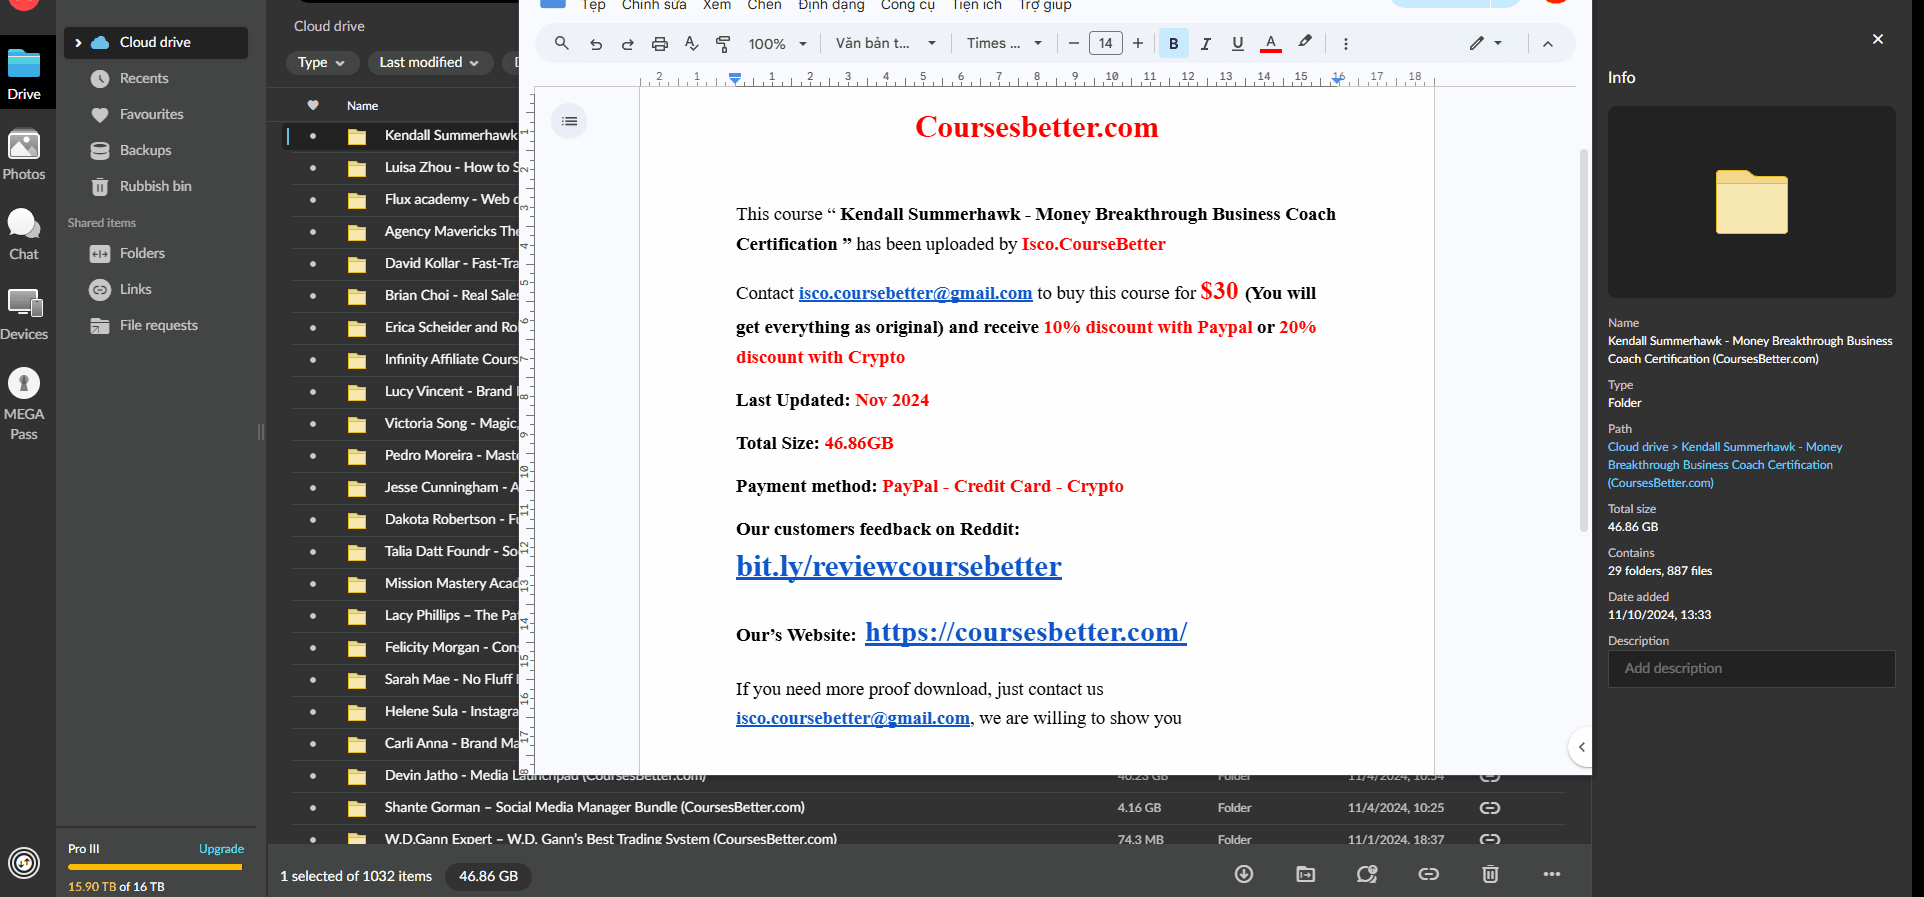Open the Type filter dropdown
This screenshot has width=1924, height=897.
pyautogui.click(x=321, y=62)
